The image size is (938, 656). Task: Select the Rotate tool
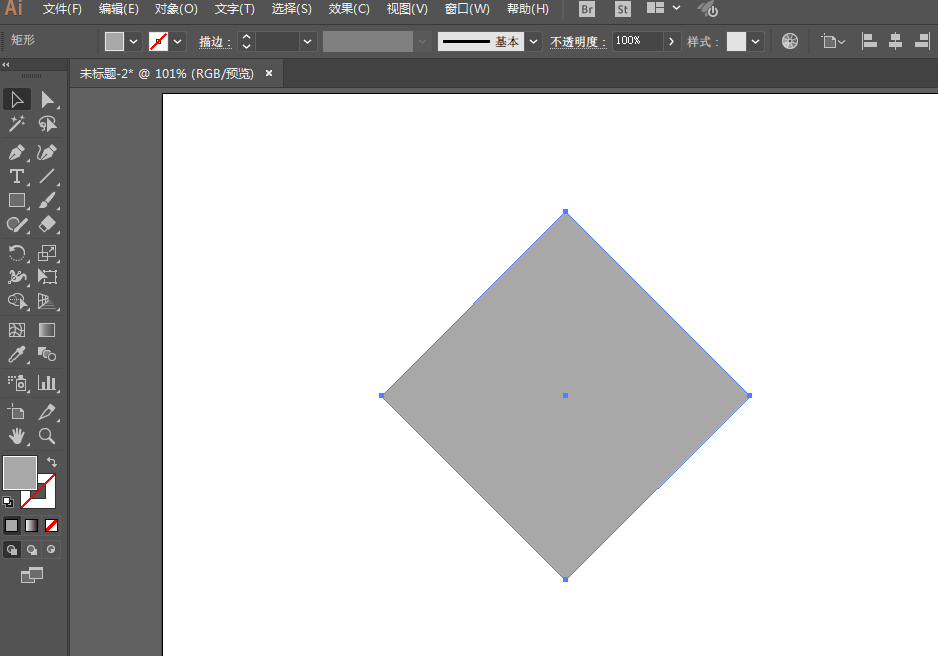coord(17,253)
